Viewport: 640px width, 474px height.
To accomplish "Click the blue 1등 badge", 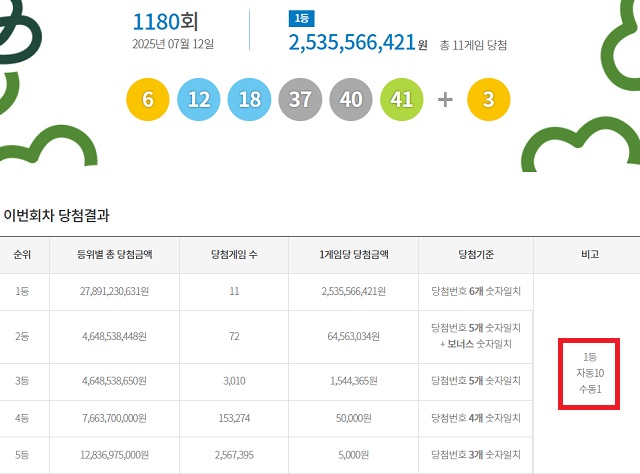I will pyautogui.click(x=299, y=18).
